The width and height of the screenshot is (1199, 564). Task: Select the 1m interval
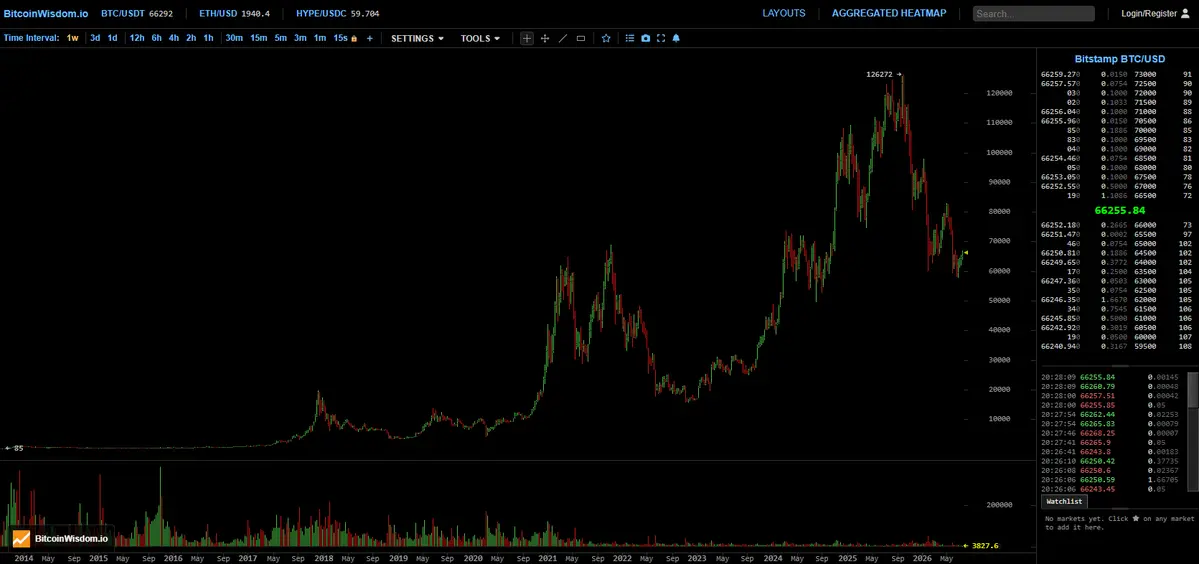coord(320,38)
